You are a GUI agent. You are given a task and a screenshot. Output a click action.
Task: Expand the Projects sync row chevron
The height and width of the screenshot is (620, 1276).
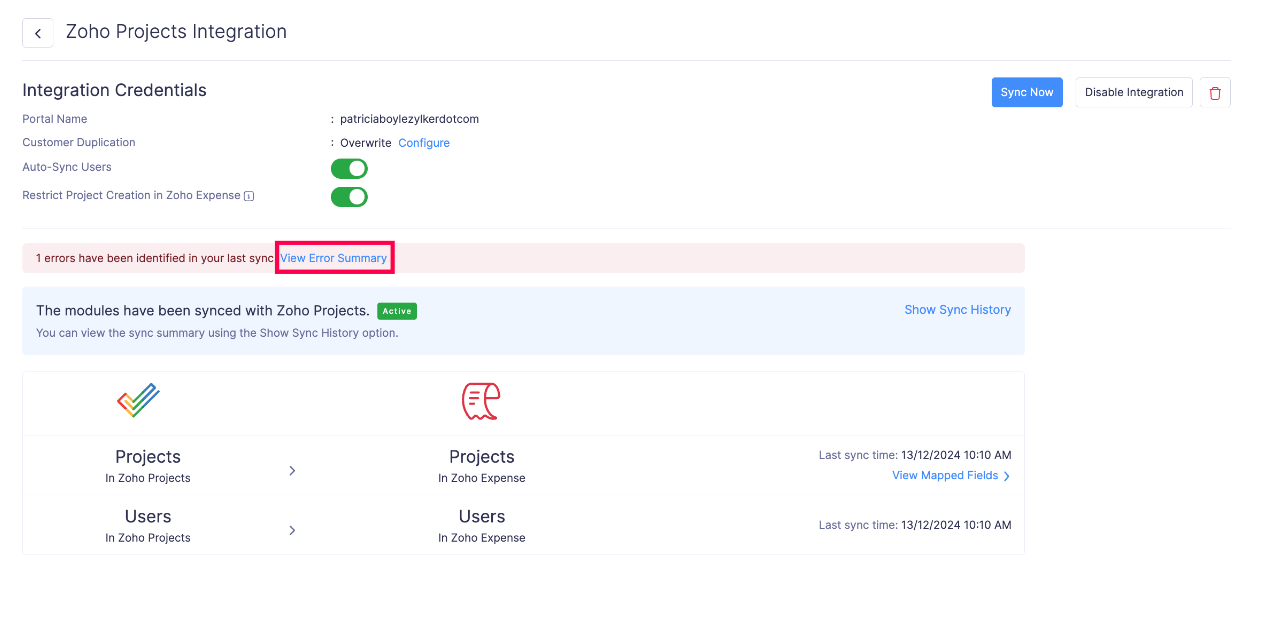(292, 470)
